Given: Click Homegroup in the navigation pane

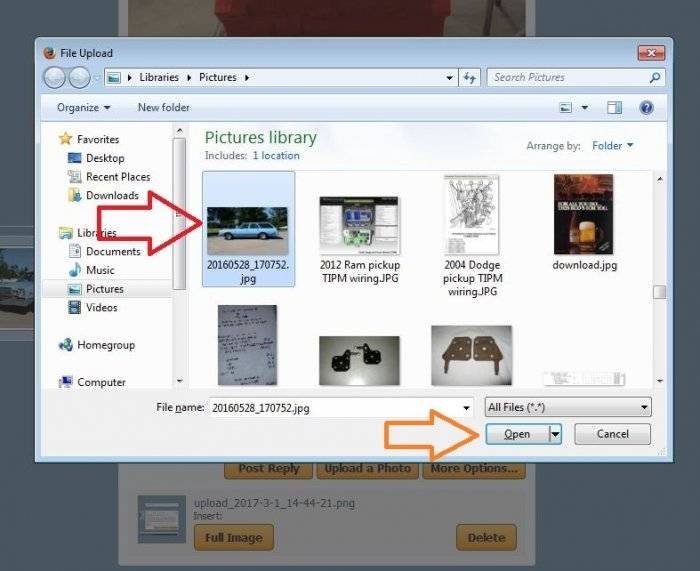Looking at the screenshot, I should click(105, 345).
